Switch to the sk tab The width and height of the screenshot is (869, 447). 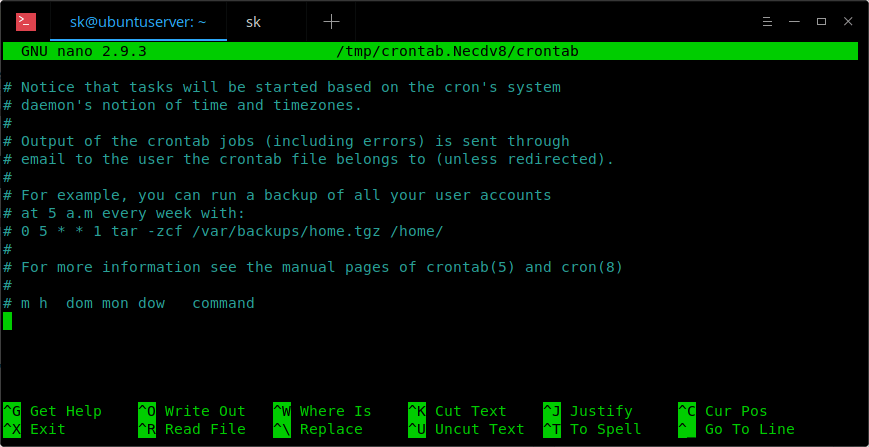pos(253,22)
